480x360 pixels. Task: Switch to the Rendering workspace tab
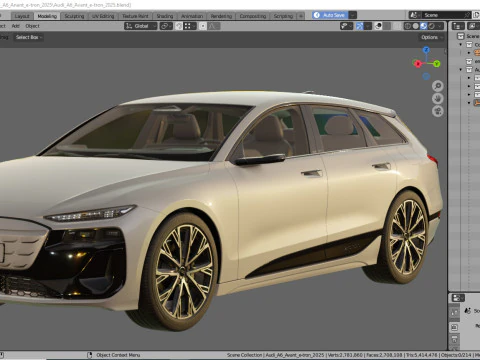(221, 16)
